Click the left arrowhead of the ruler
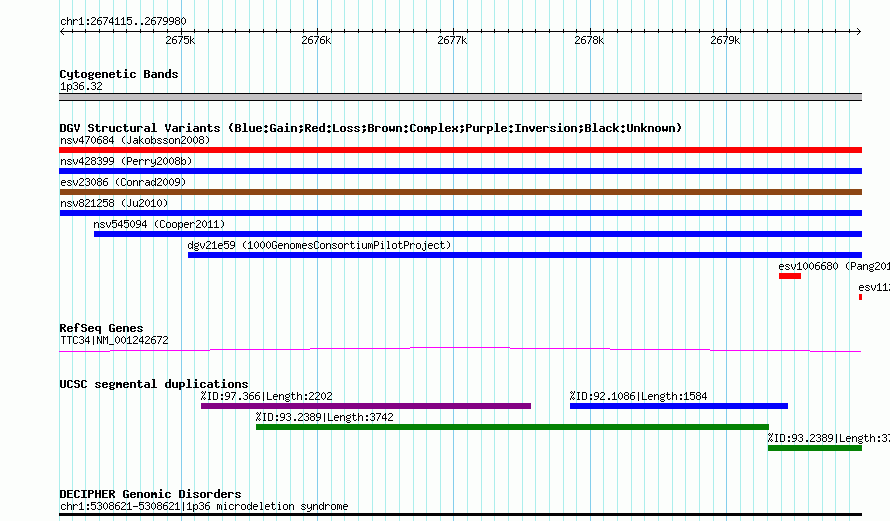Viewport: 890px width, 521px height. pyautogui.click(x=62, y=32)
